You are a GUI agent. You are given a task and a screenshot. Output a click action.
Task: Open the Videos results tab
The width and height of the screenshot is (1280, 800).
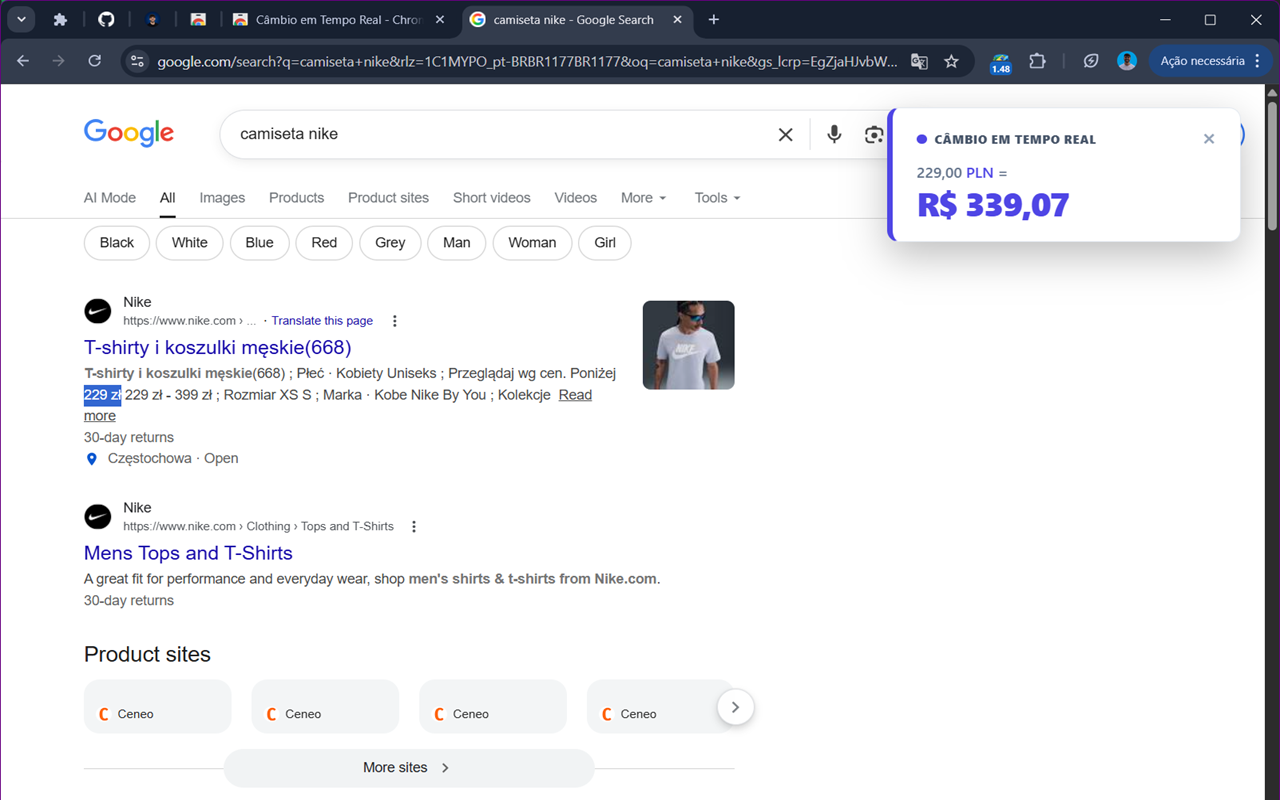[x=575, y=198]
